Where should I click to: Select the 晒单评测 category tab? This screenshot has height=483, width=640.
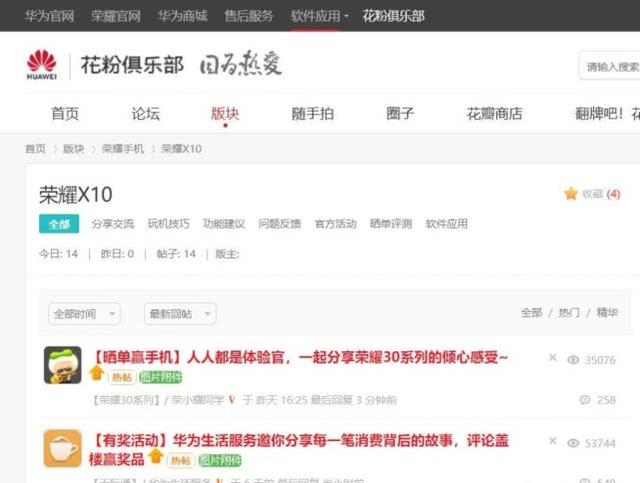point(391,224)
